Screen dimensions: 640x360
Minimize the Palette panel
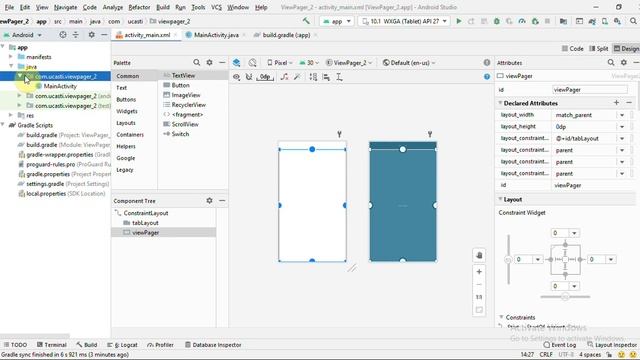(x=222, y=62)
